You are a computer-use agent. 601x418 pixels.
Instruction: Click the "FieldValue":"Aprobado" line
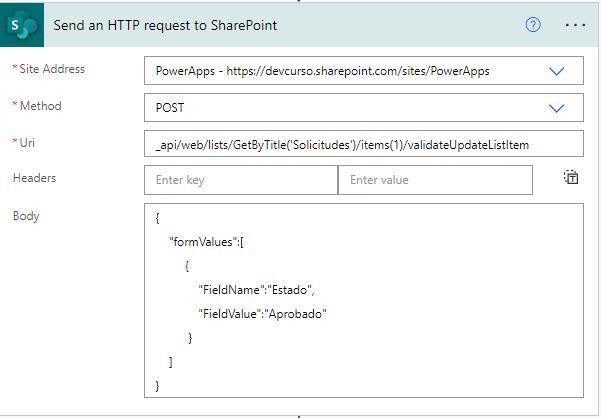262,314
